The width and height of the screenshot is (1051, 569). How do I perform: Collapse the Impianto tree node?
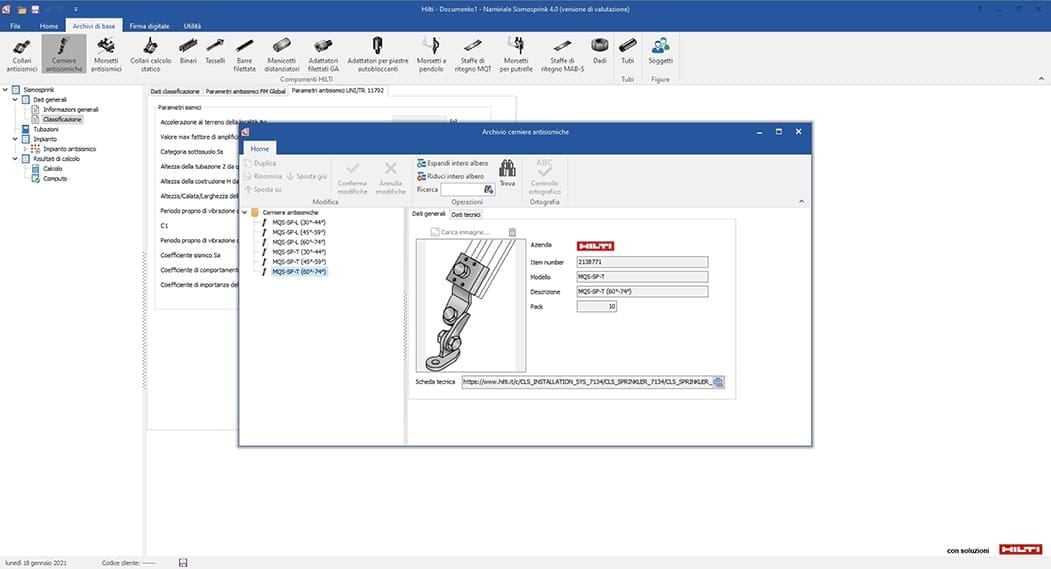(x=15, y=139)
